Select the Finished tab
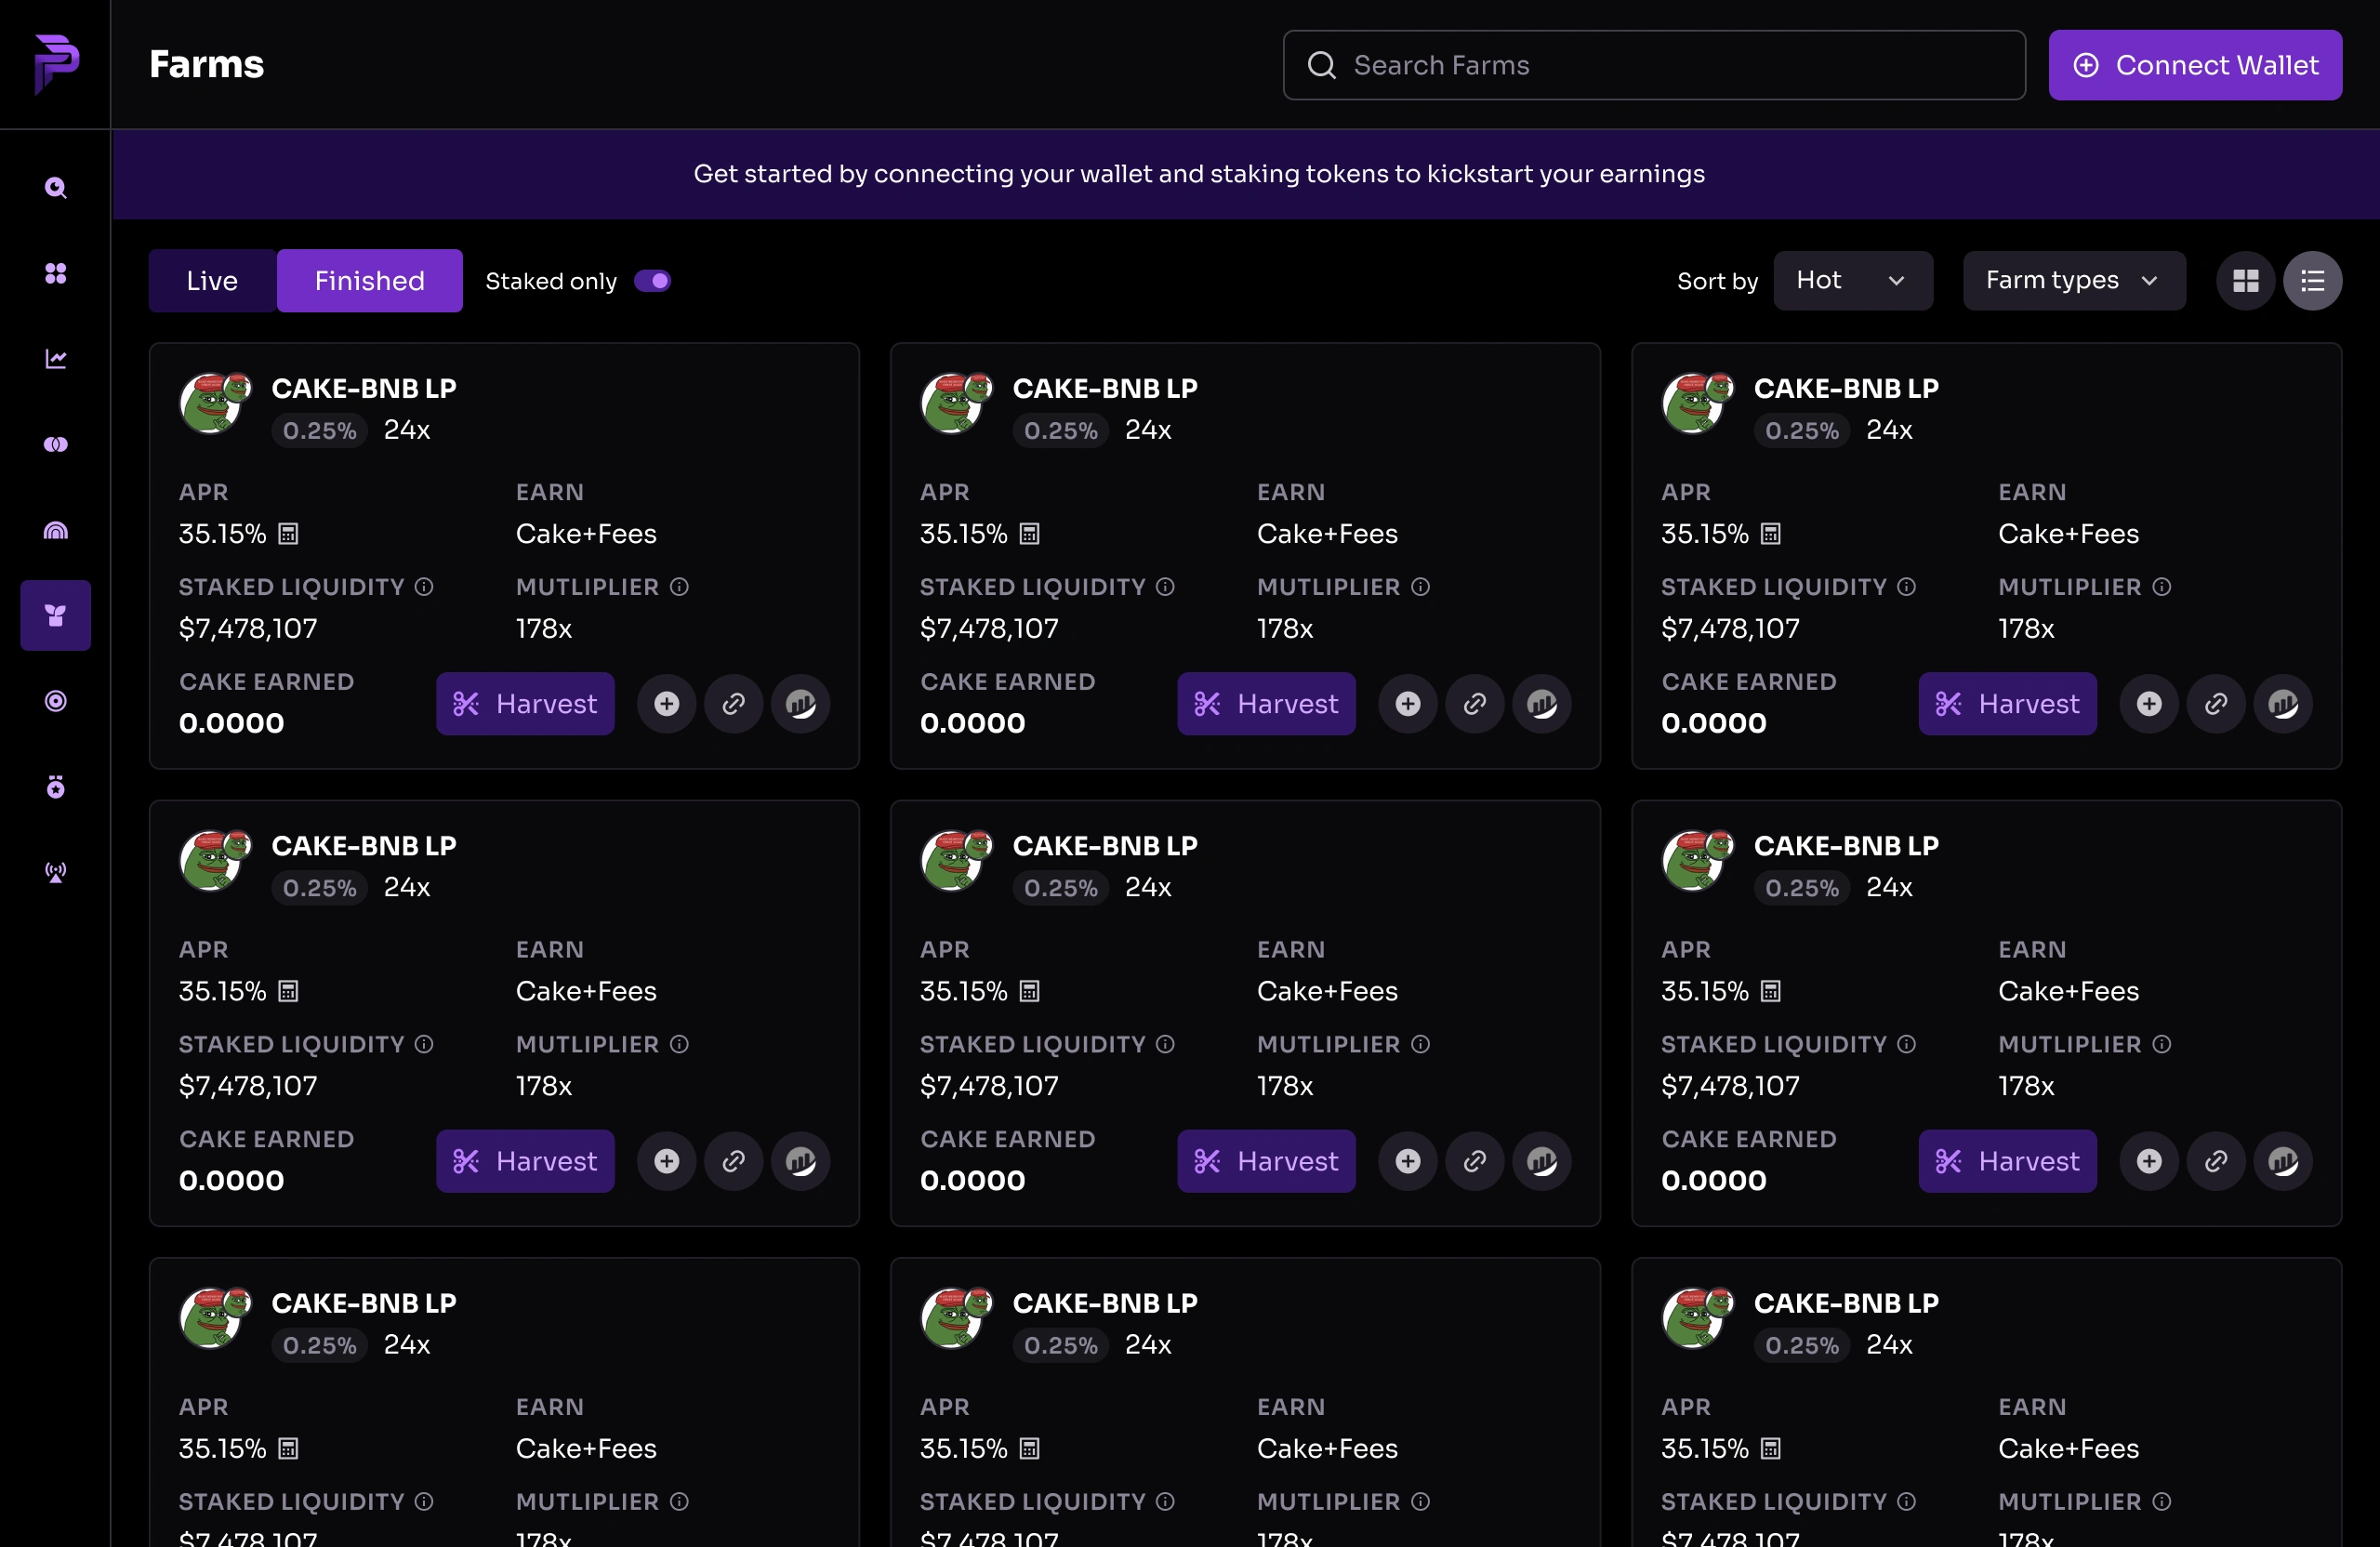The image size is (2380, 1547). pyautogui.click(x=369, y=281)
